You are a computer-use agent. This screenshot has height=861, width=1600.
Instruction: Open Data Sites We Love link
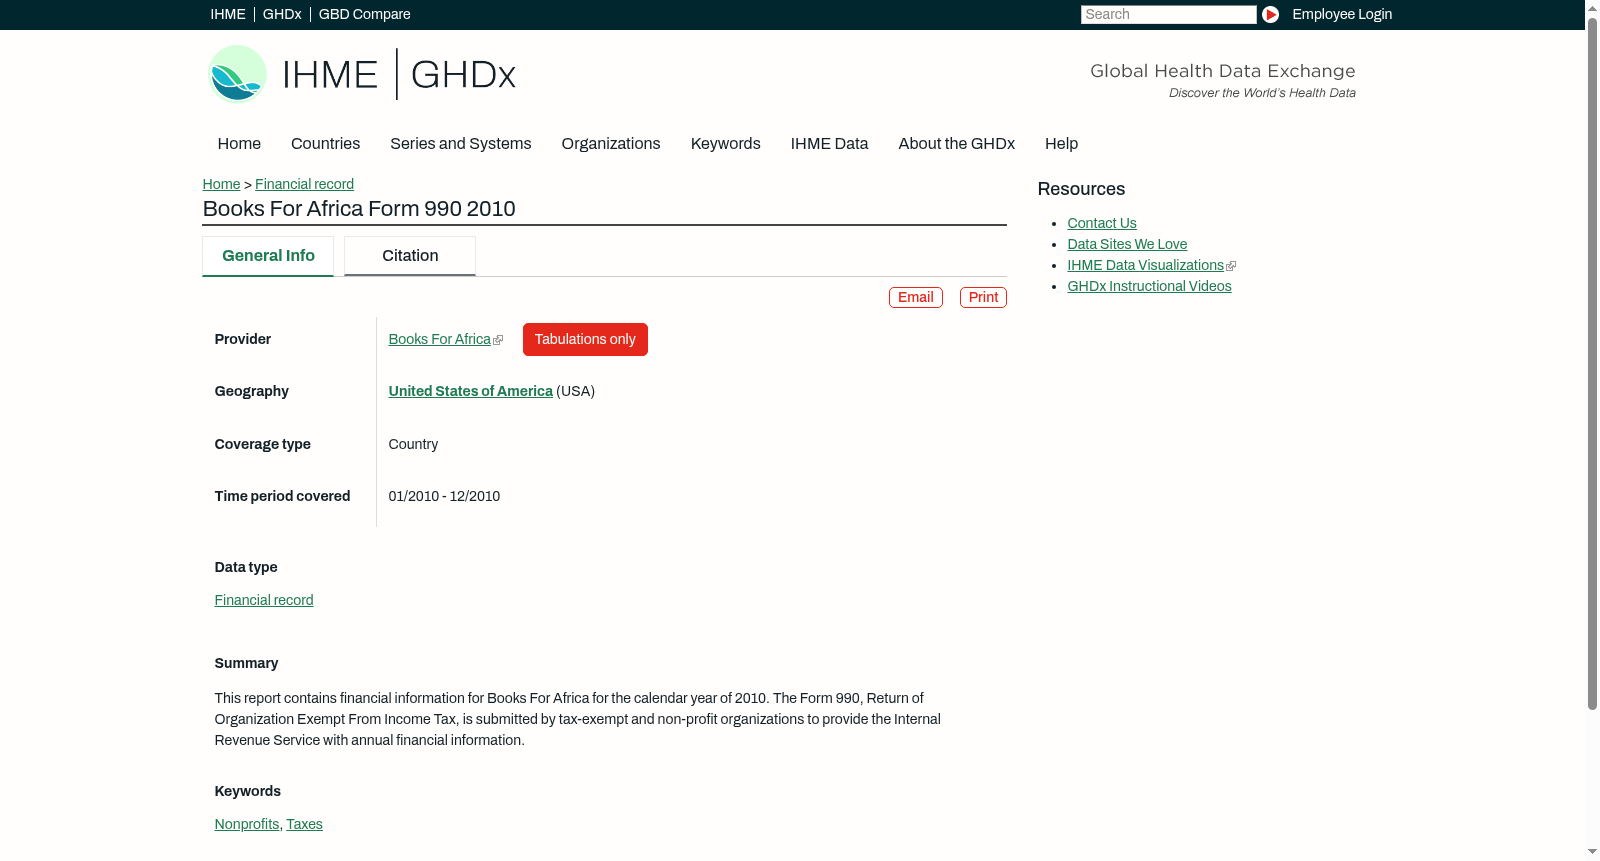coord(1127,244)
